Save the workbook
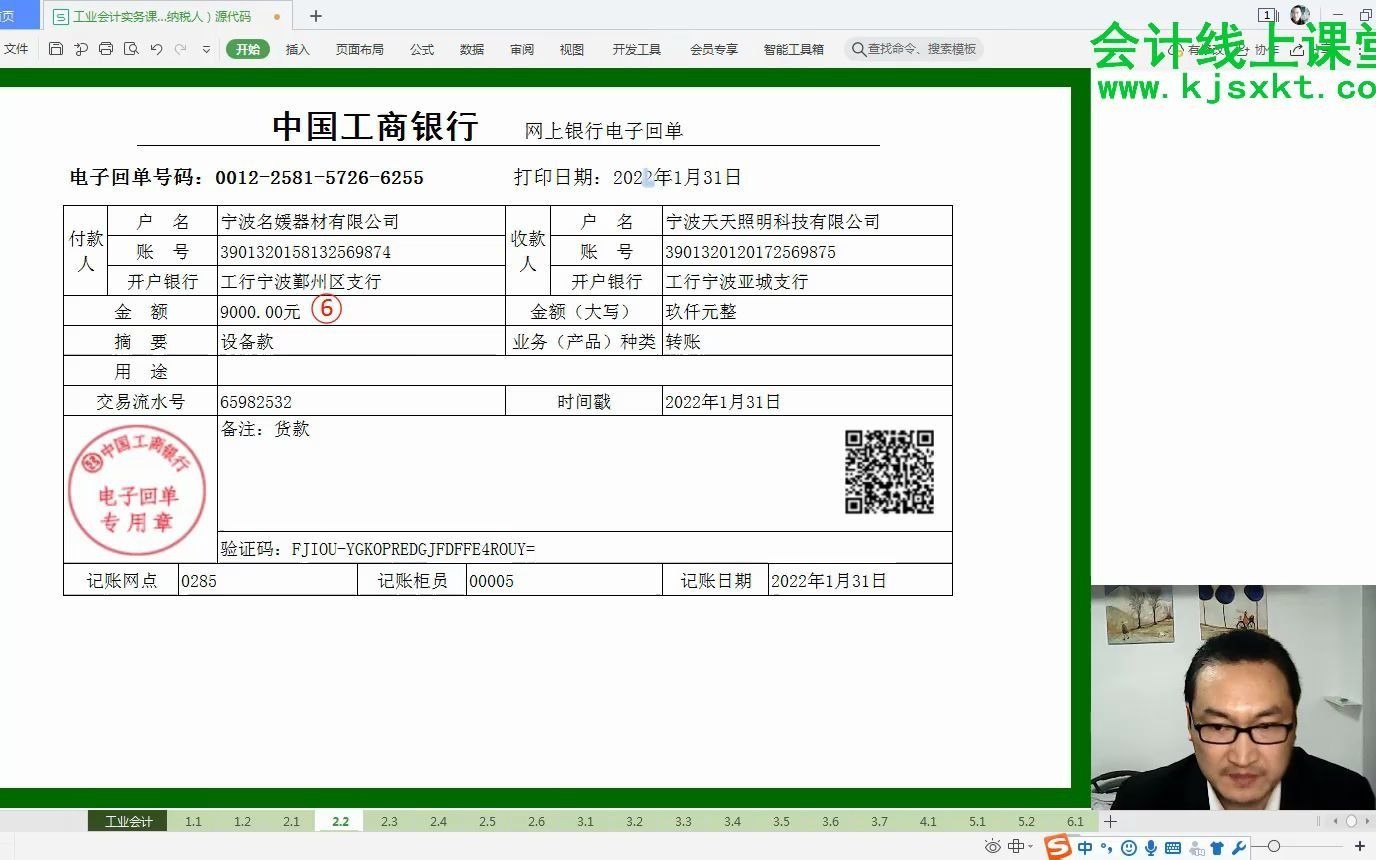1376x860 pixels. 57,49
